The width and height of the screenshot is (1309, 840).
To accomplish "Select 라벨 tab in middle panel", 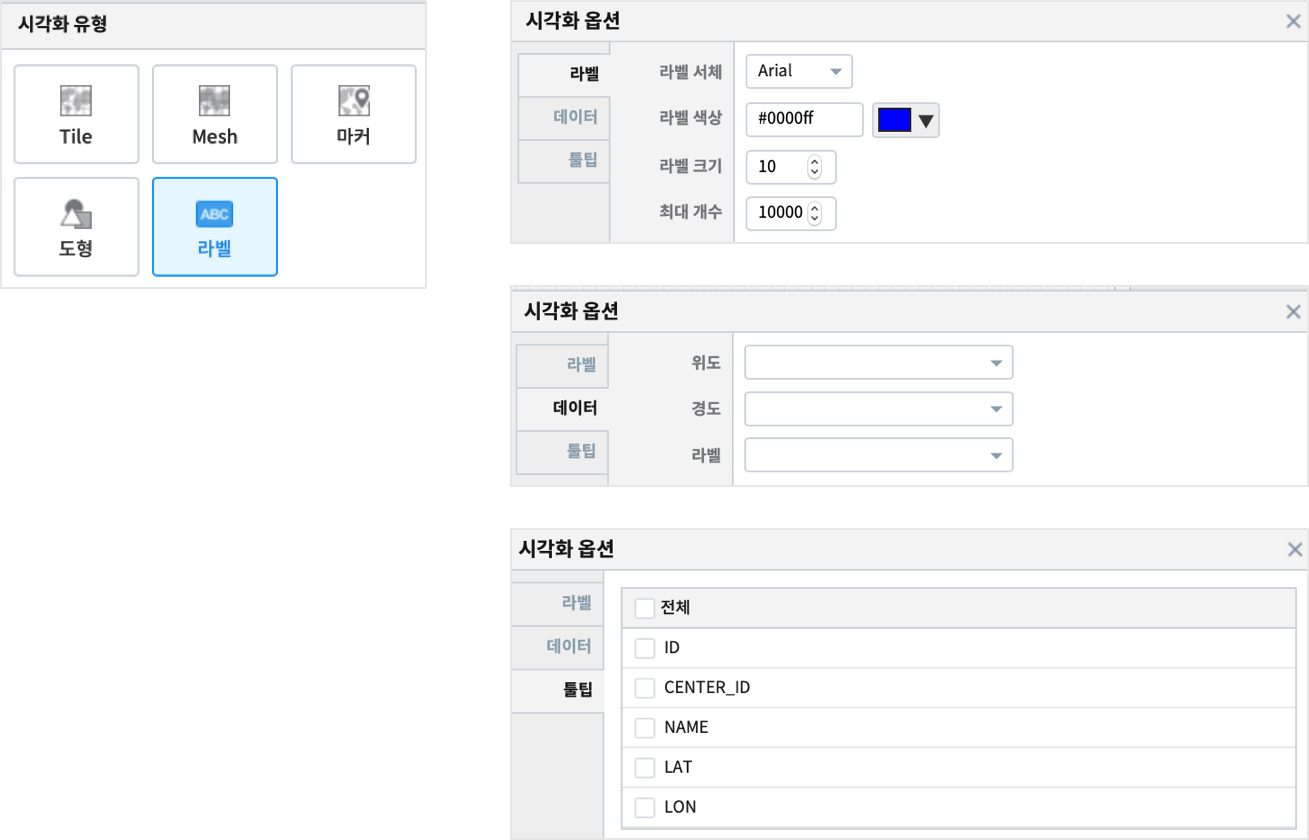I will (562, 366).
